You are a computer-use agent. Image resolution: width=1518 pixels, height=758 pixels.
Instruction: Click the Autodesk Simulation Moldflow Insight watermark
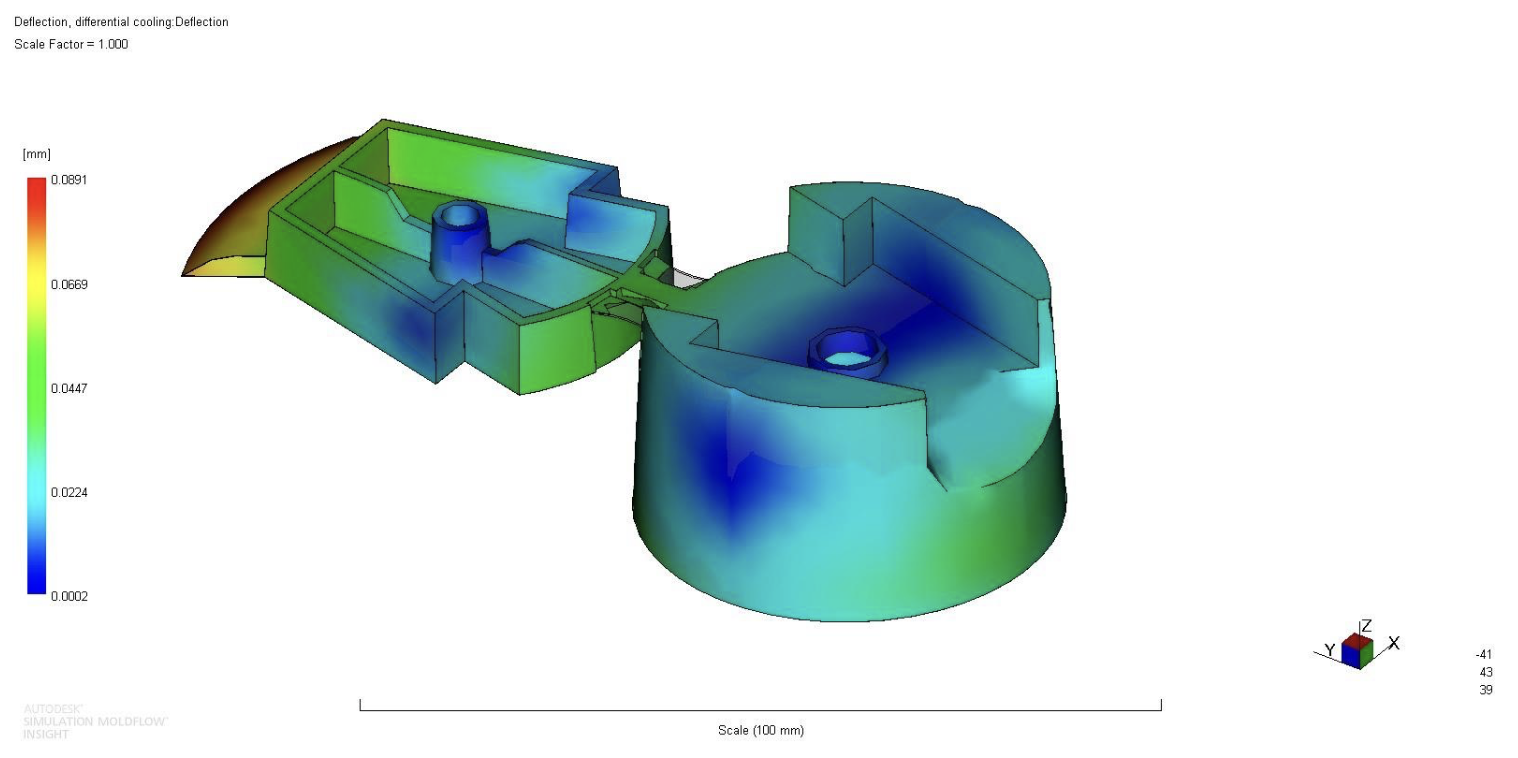point(96,721)
